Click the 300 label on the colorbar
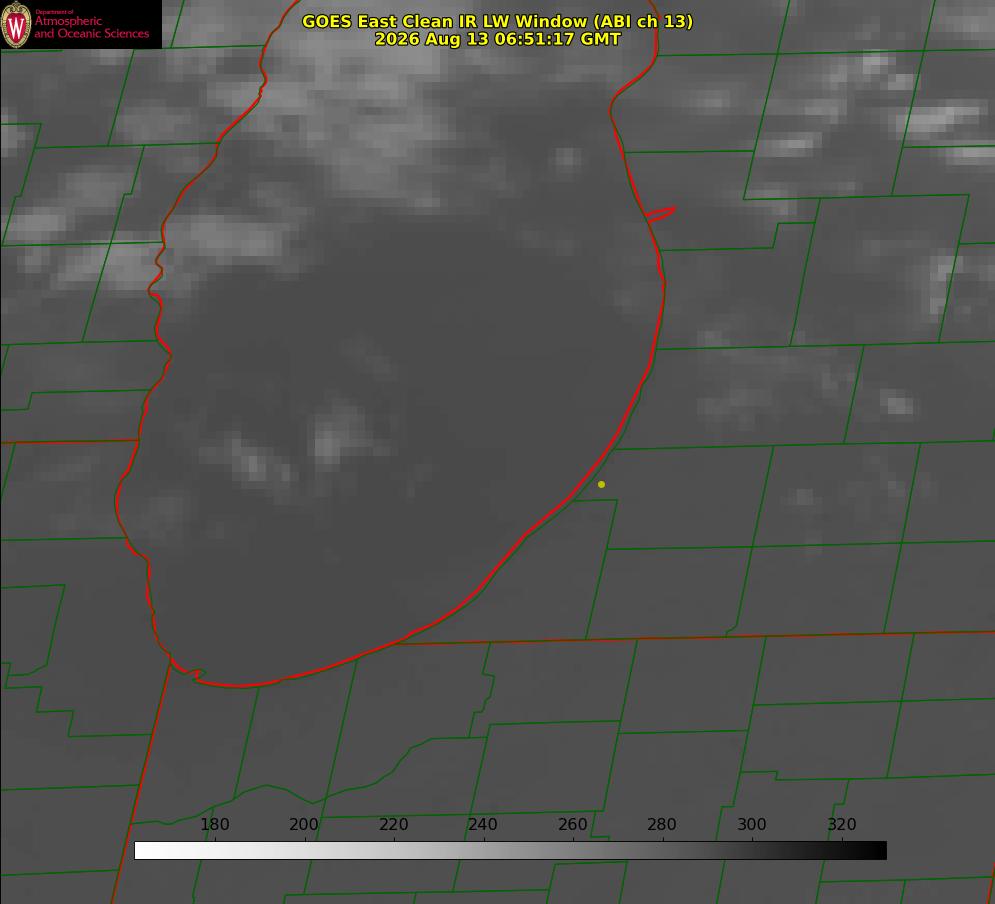Image resolution: width=995 pixels, height=904 pixels. pyautogui.click(x=752, y=824)
